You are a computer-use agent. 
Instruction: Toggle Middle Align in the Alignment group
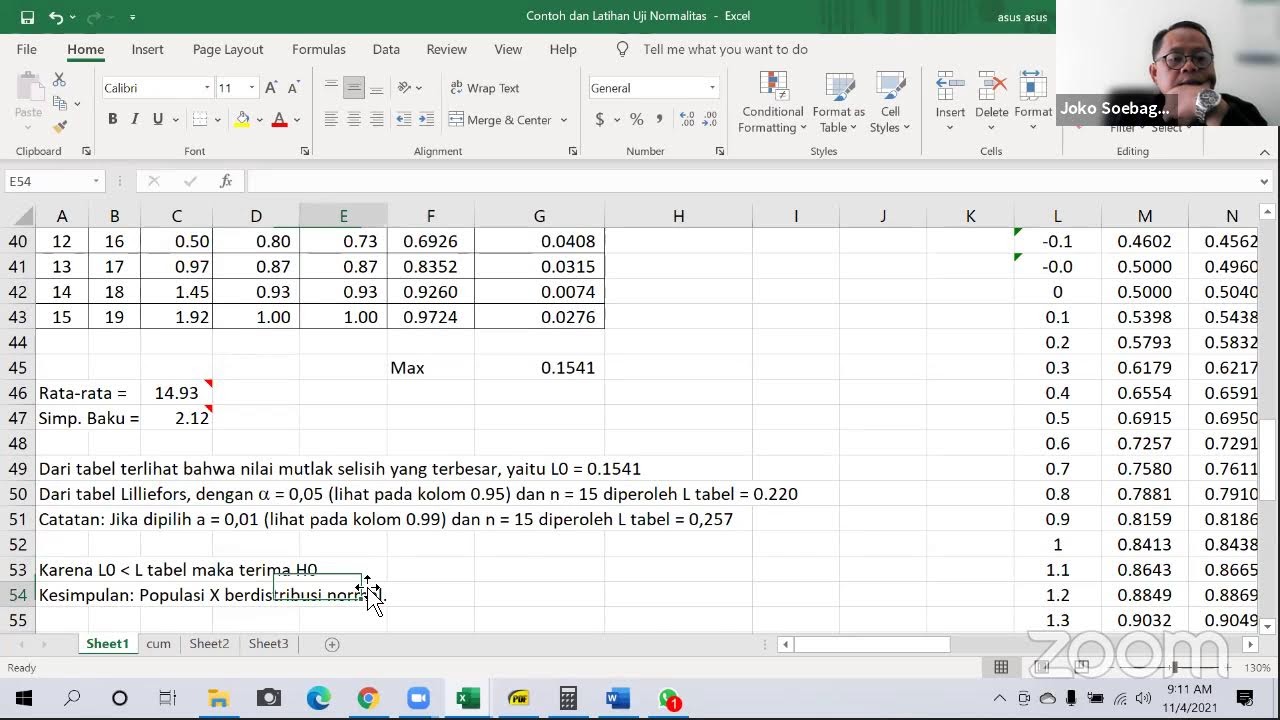tap(353, 88)
